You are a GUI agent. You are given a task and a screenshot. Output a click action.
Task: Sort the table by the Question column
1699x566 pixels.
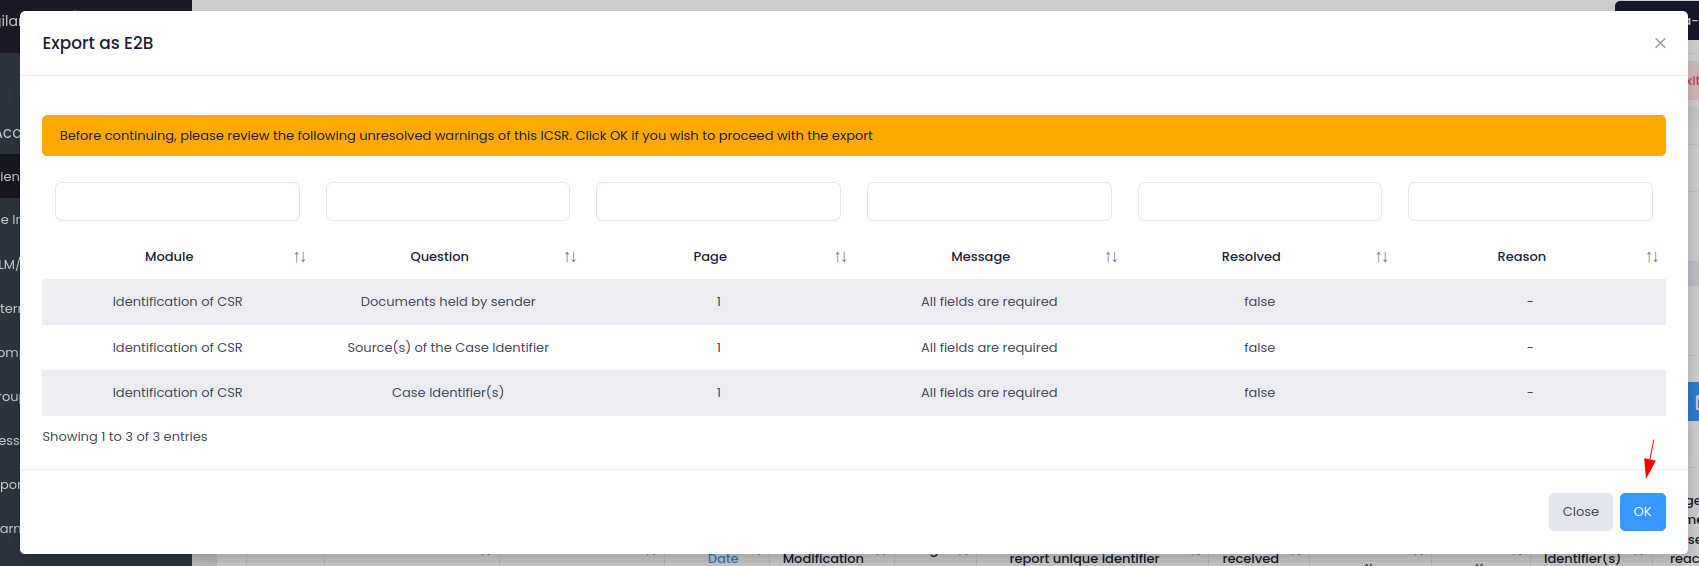[x=570, y=257]
